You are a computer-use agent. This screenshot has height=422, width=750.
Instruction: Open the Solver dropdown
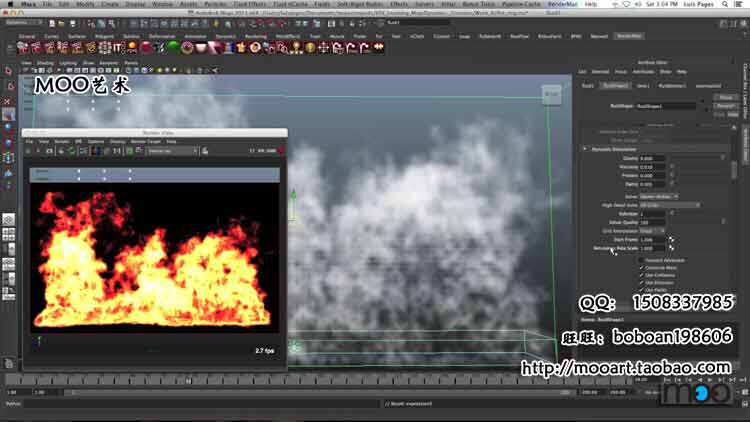click(659, 197)
